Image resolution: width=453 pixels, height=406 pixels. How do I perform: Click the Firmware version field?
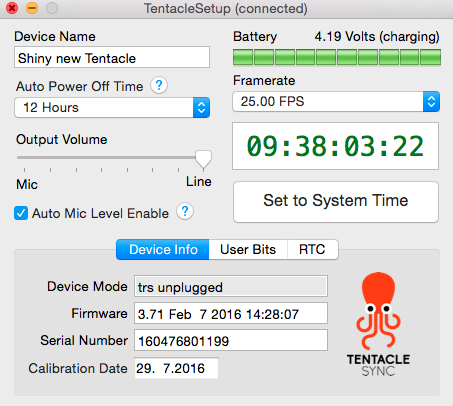[x=231, y=313]
